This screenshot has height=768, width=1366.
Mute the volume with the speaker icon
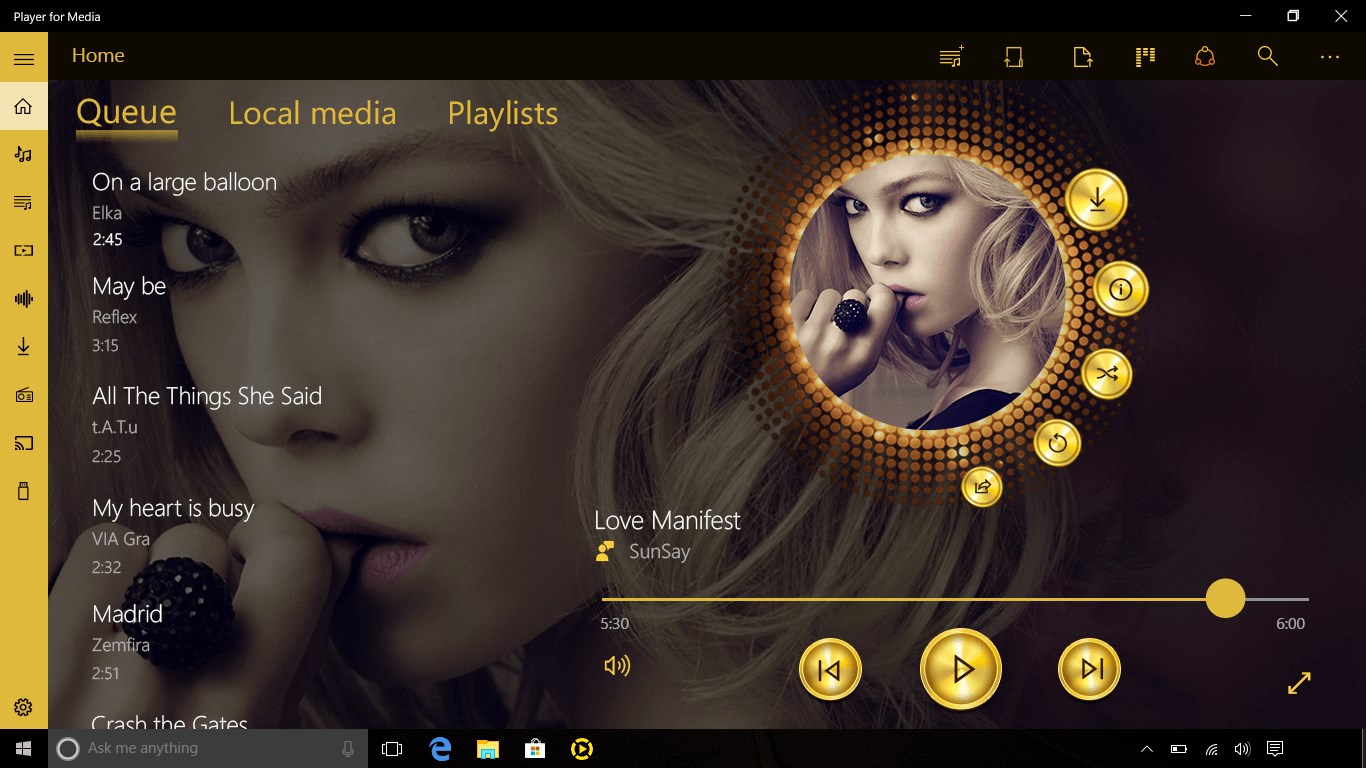click(x=617, y=663)
